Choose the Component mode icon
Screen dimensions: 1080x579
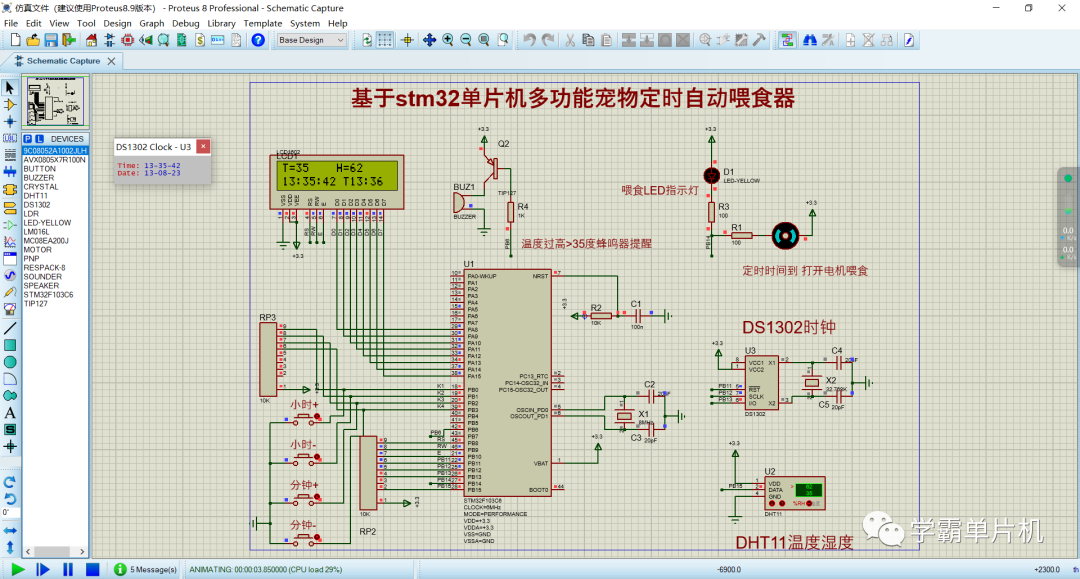10,105
